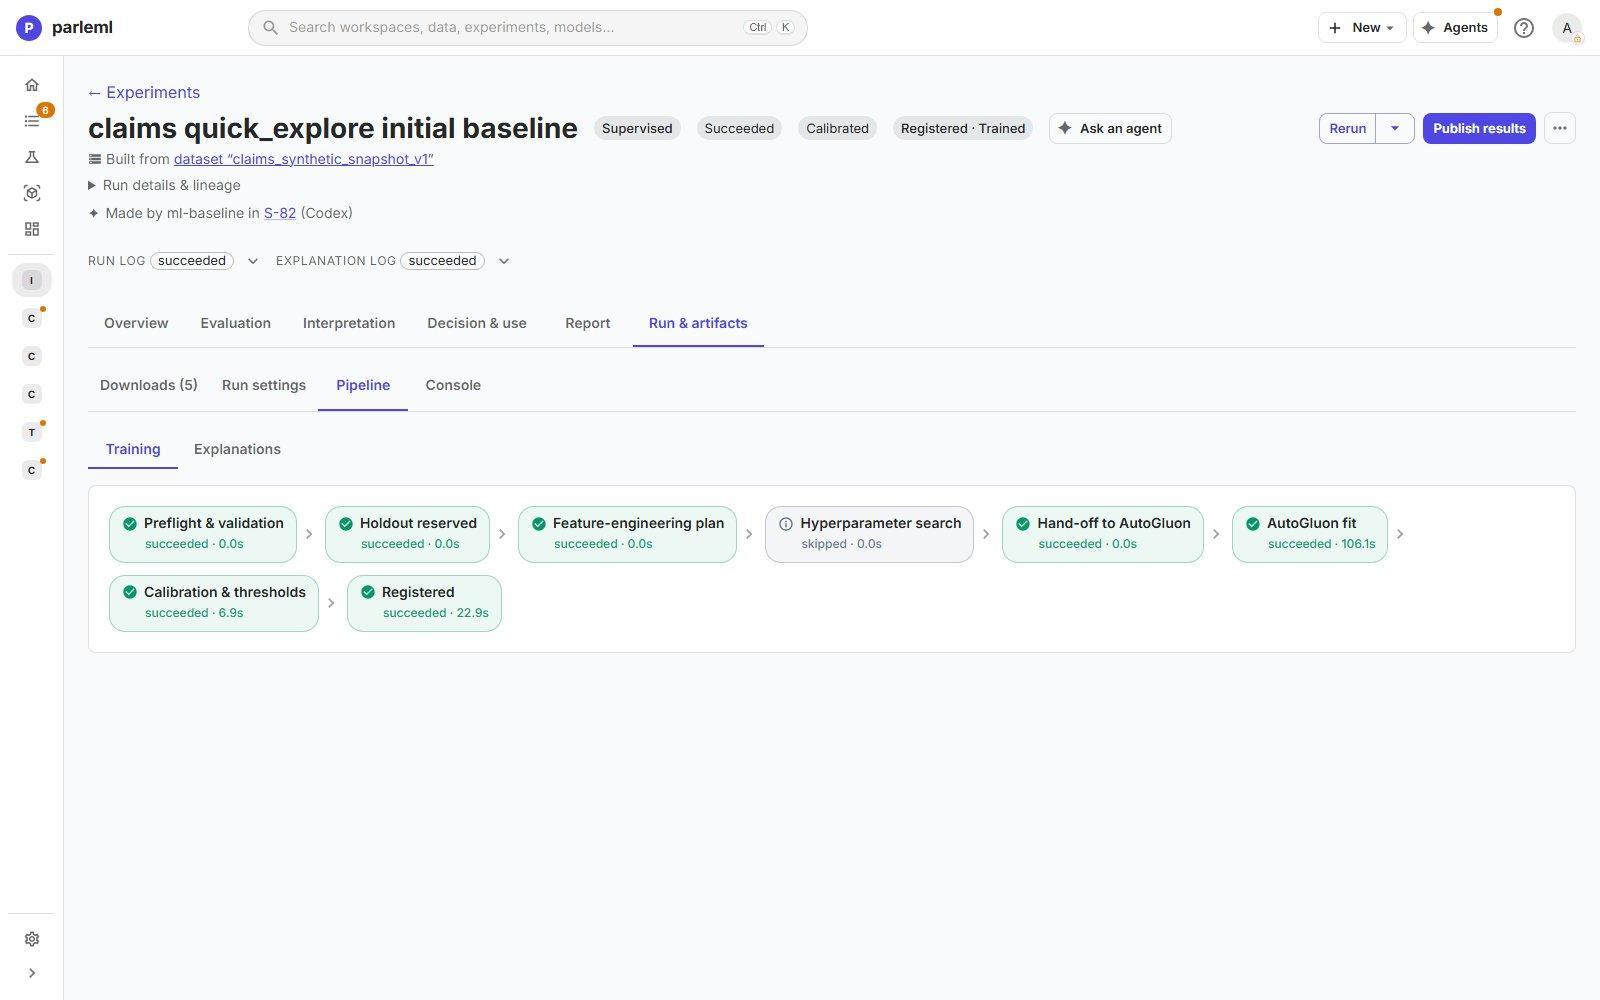This screenshot has height=1000, width=1600.
Task: Switch to the Interpretation tab
Action: click(349, 323)
